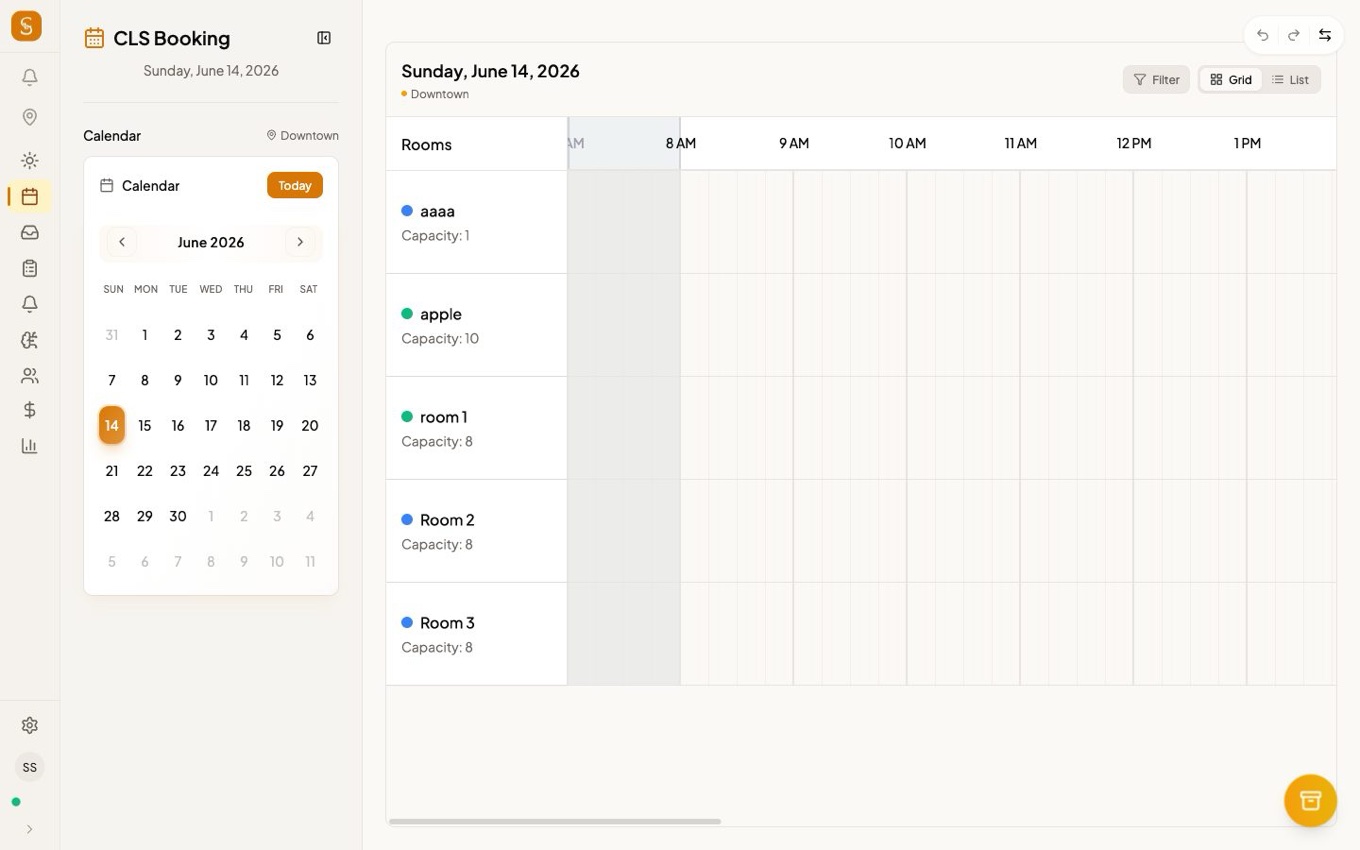Select June 20 in the mini calendar
This screenshot has height=850, width=1360.
(x=310, y=425)
